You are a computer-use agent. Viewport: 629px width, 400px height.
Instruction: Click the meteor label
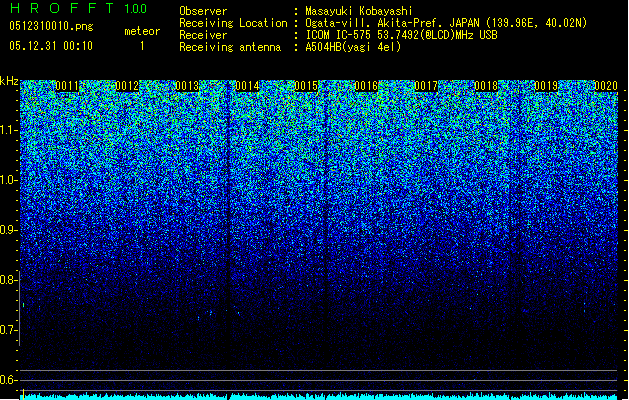pyautogui.click(x=142, y=31)
